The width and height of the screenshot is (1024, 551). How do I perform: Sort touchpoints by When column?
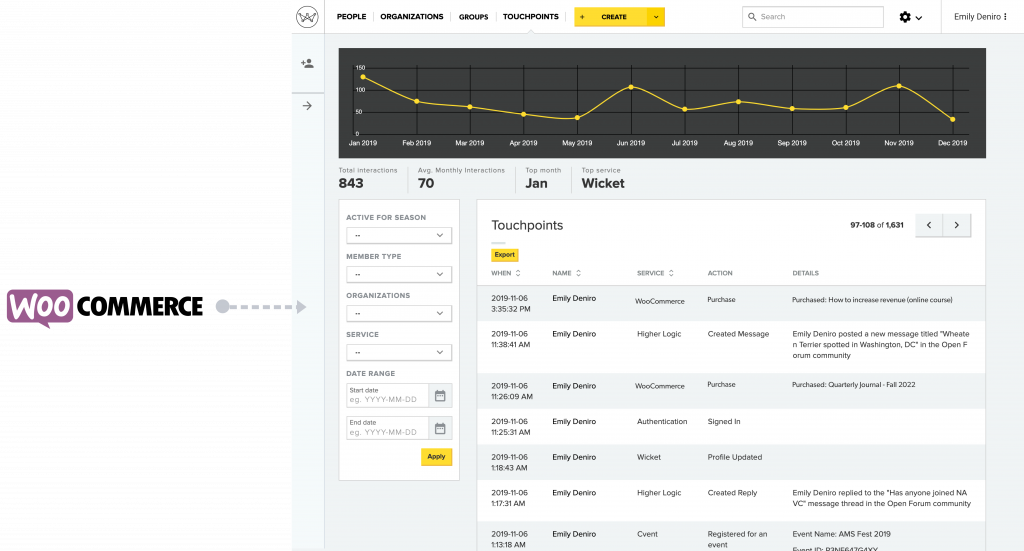[x=506, y=273]
